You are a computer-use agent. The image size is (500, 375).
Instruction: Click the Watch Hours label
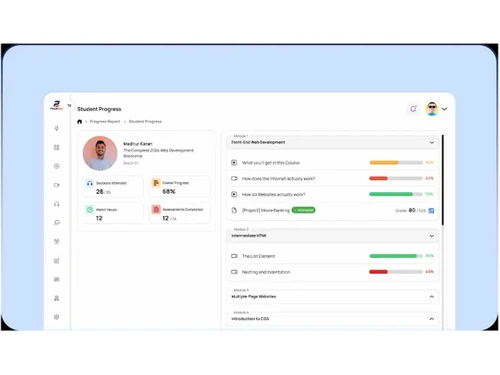click(106, 210)
